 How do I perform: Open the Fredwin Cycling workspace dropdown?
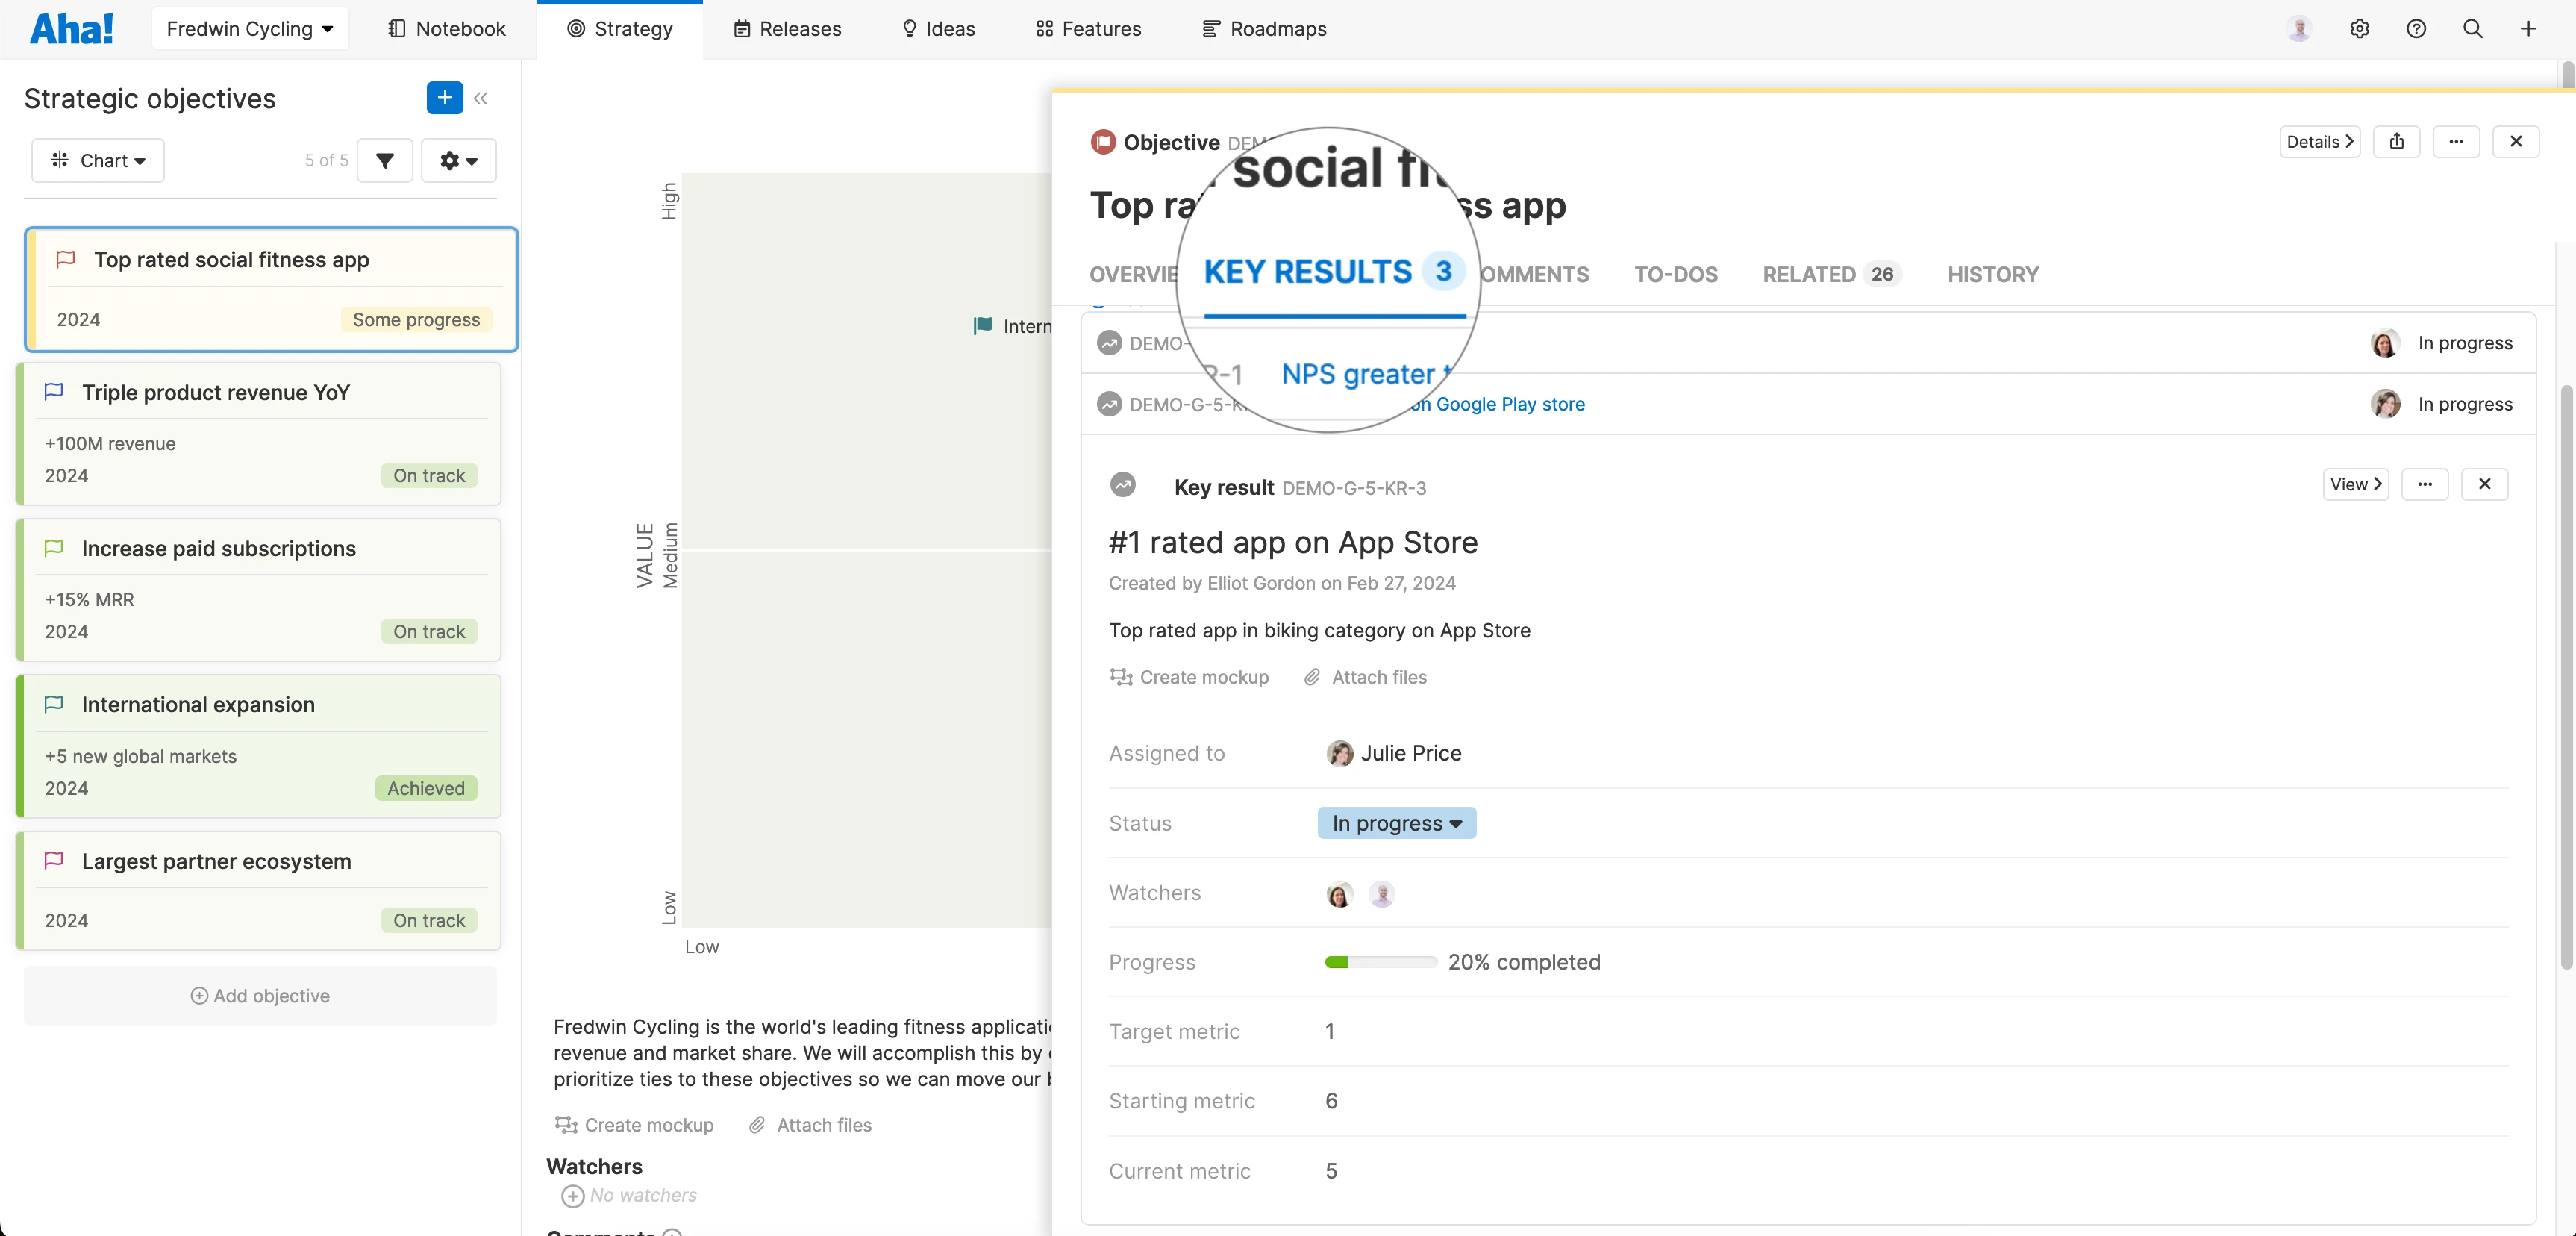tap(249, 28)
